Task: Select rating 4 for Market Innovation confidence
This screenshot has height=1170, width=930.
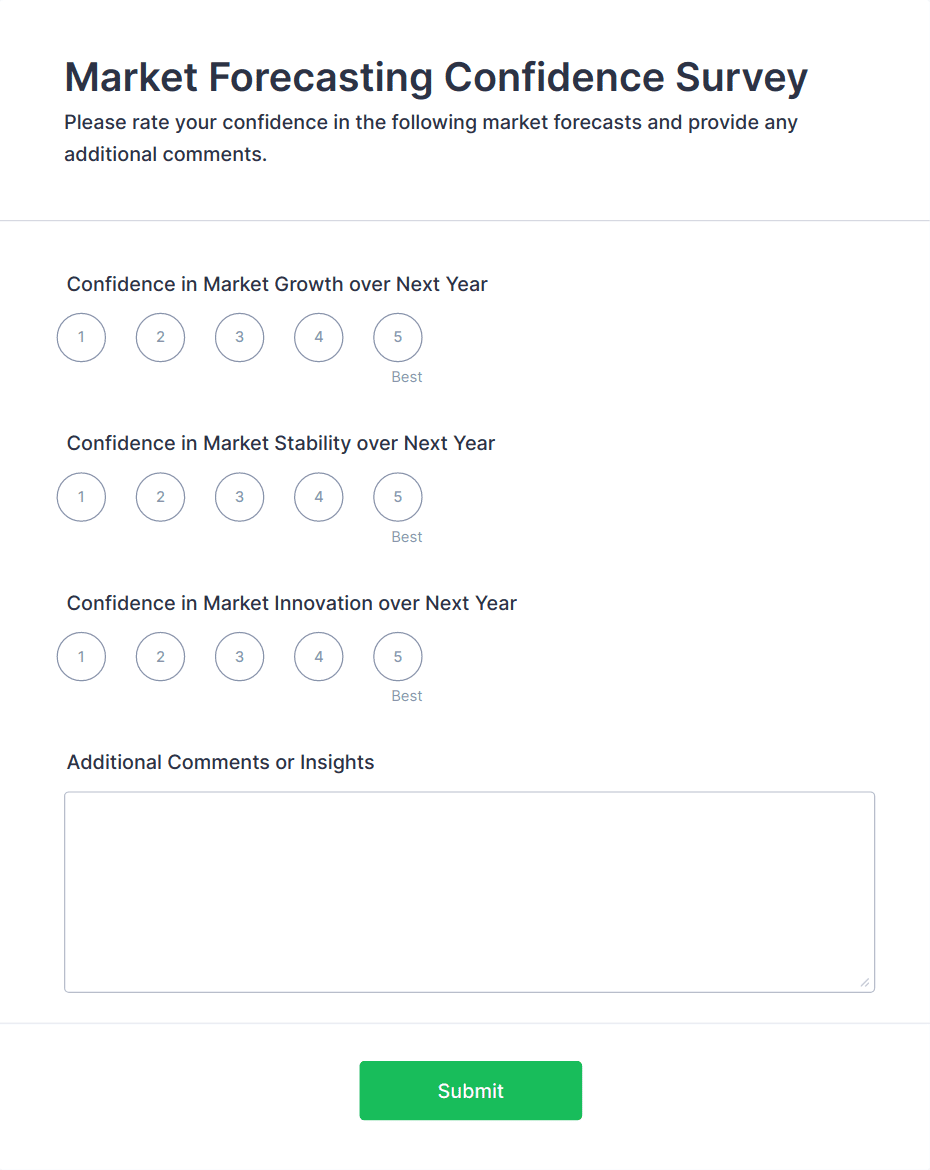Action: [x=318, y=656]
